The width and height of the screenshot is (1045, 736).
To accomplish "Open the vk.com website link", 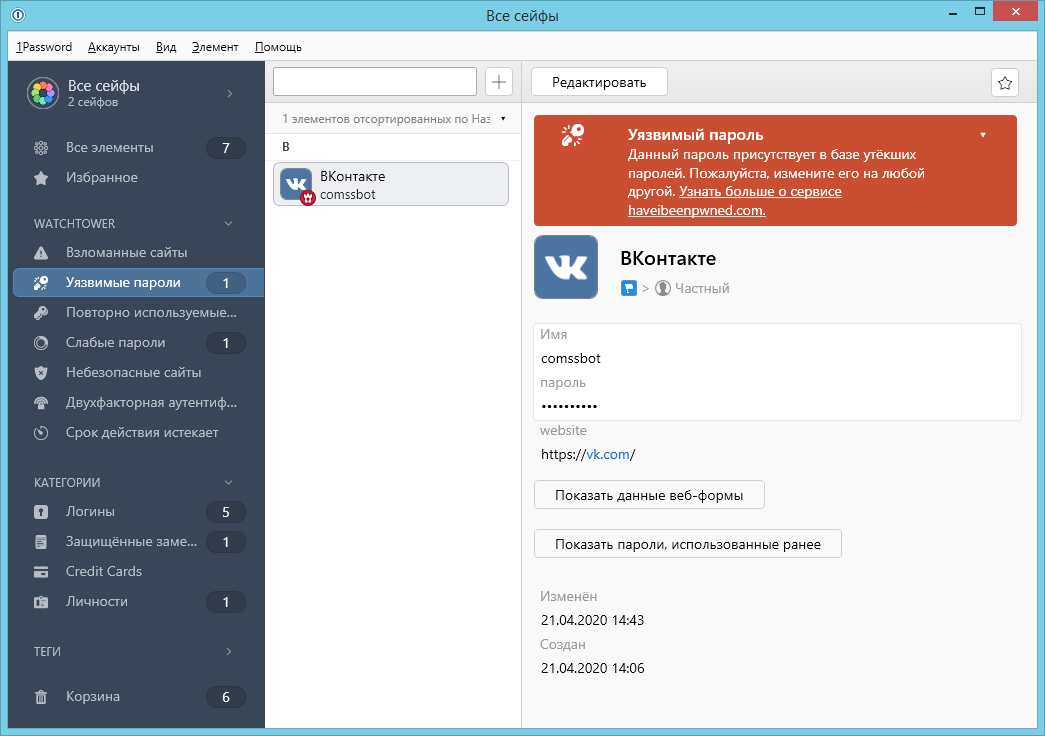I will (608, 454).
